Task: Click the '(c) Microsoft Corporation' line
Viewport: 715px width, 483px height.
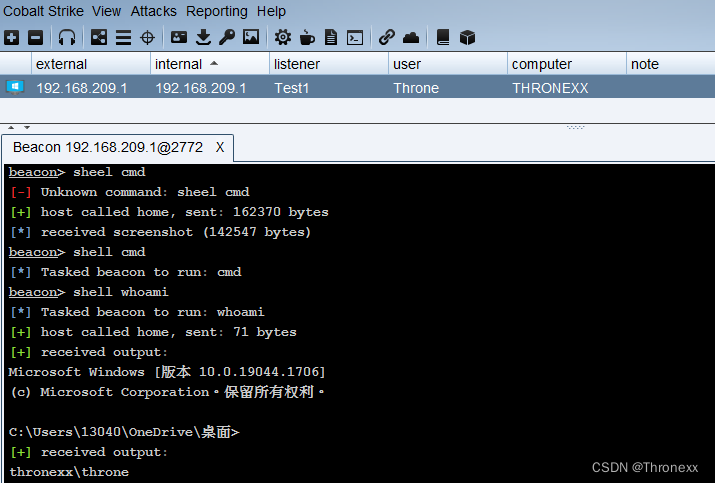Action: coord(167,392)
